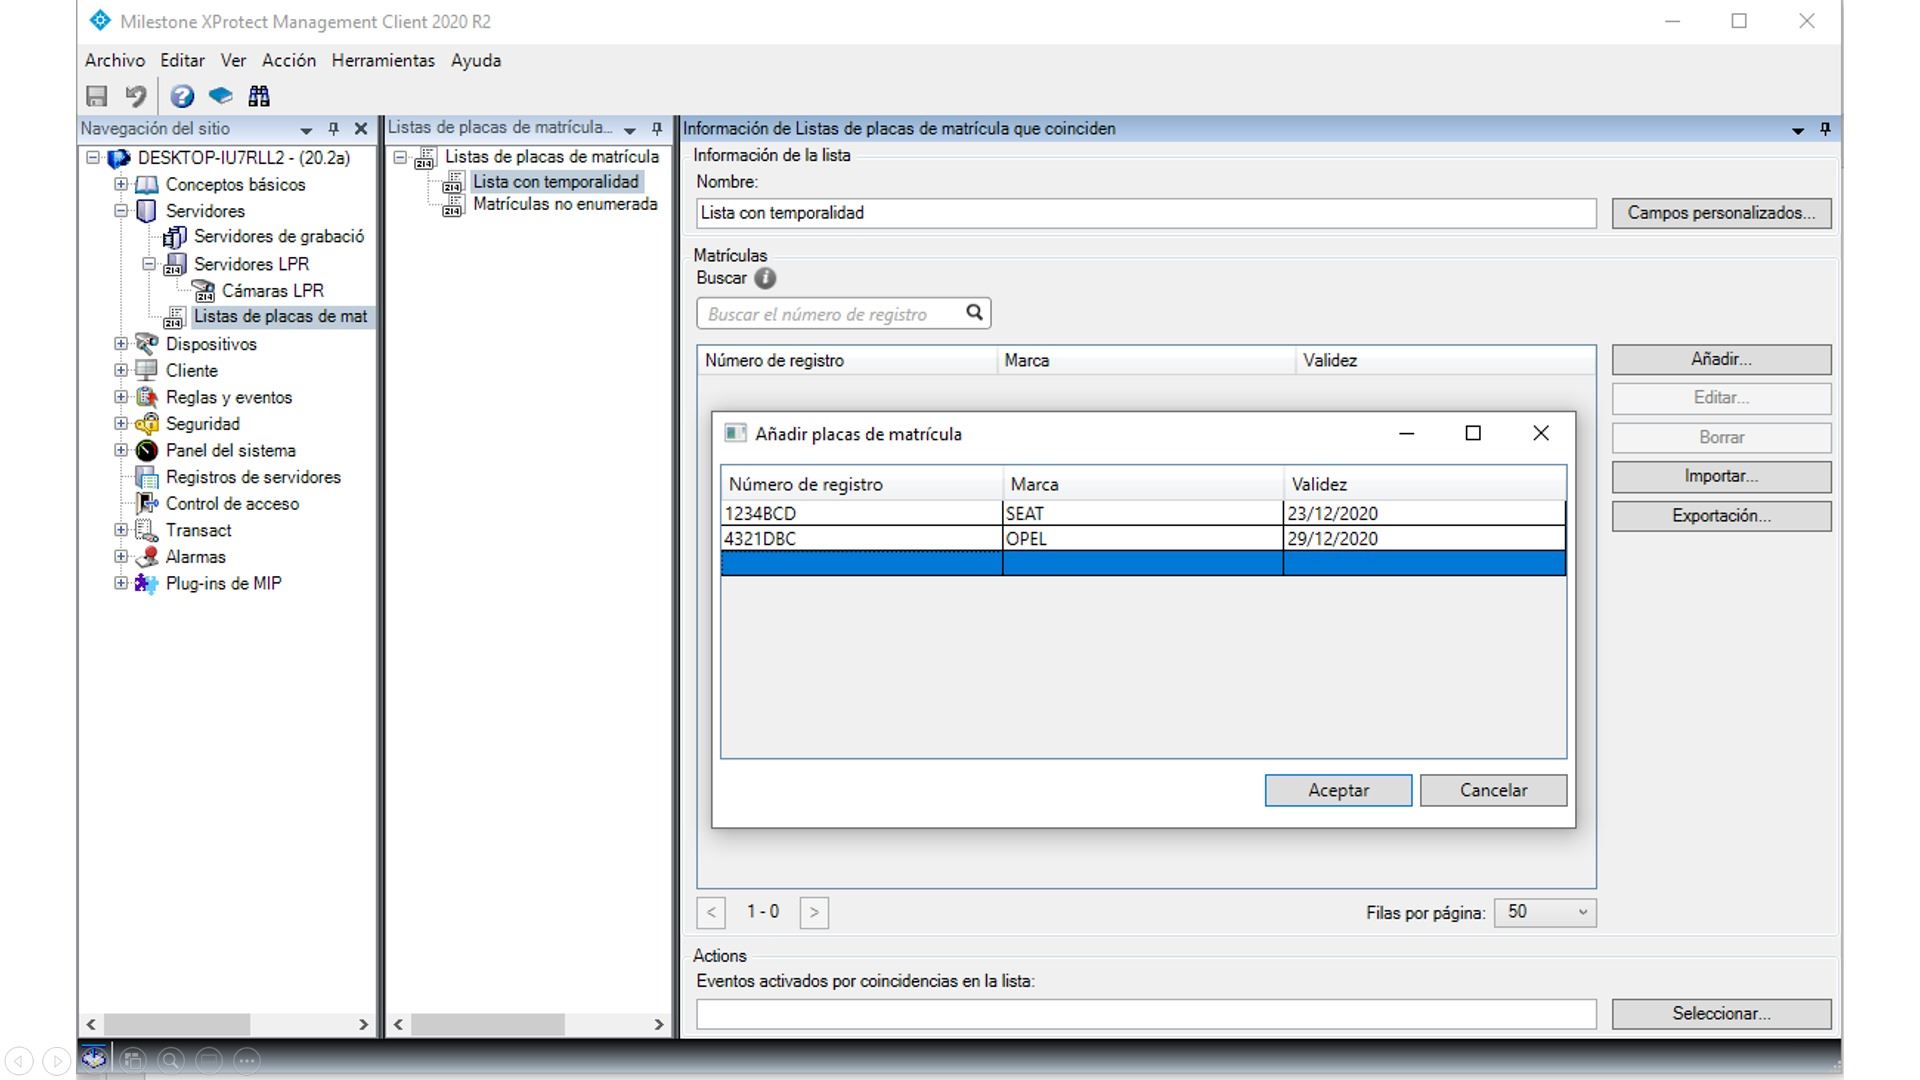The width and height of the screenshot is (1920, 1080).
Task: Expand the Reglas y eventos node
Action: [x=121, y=397]
